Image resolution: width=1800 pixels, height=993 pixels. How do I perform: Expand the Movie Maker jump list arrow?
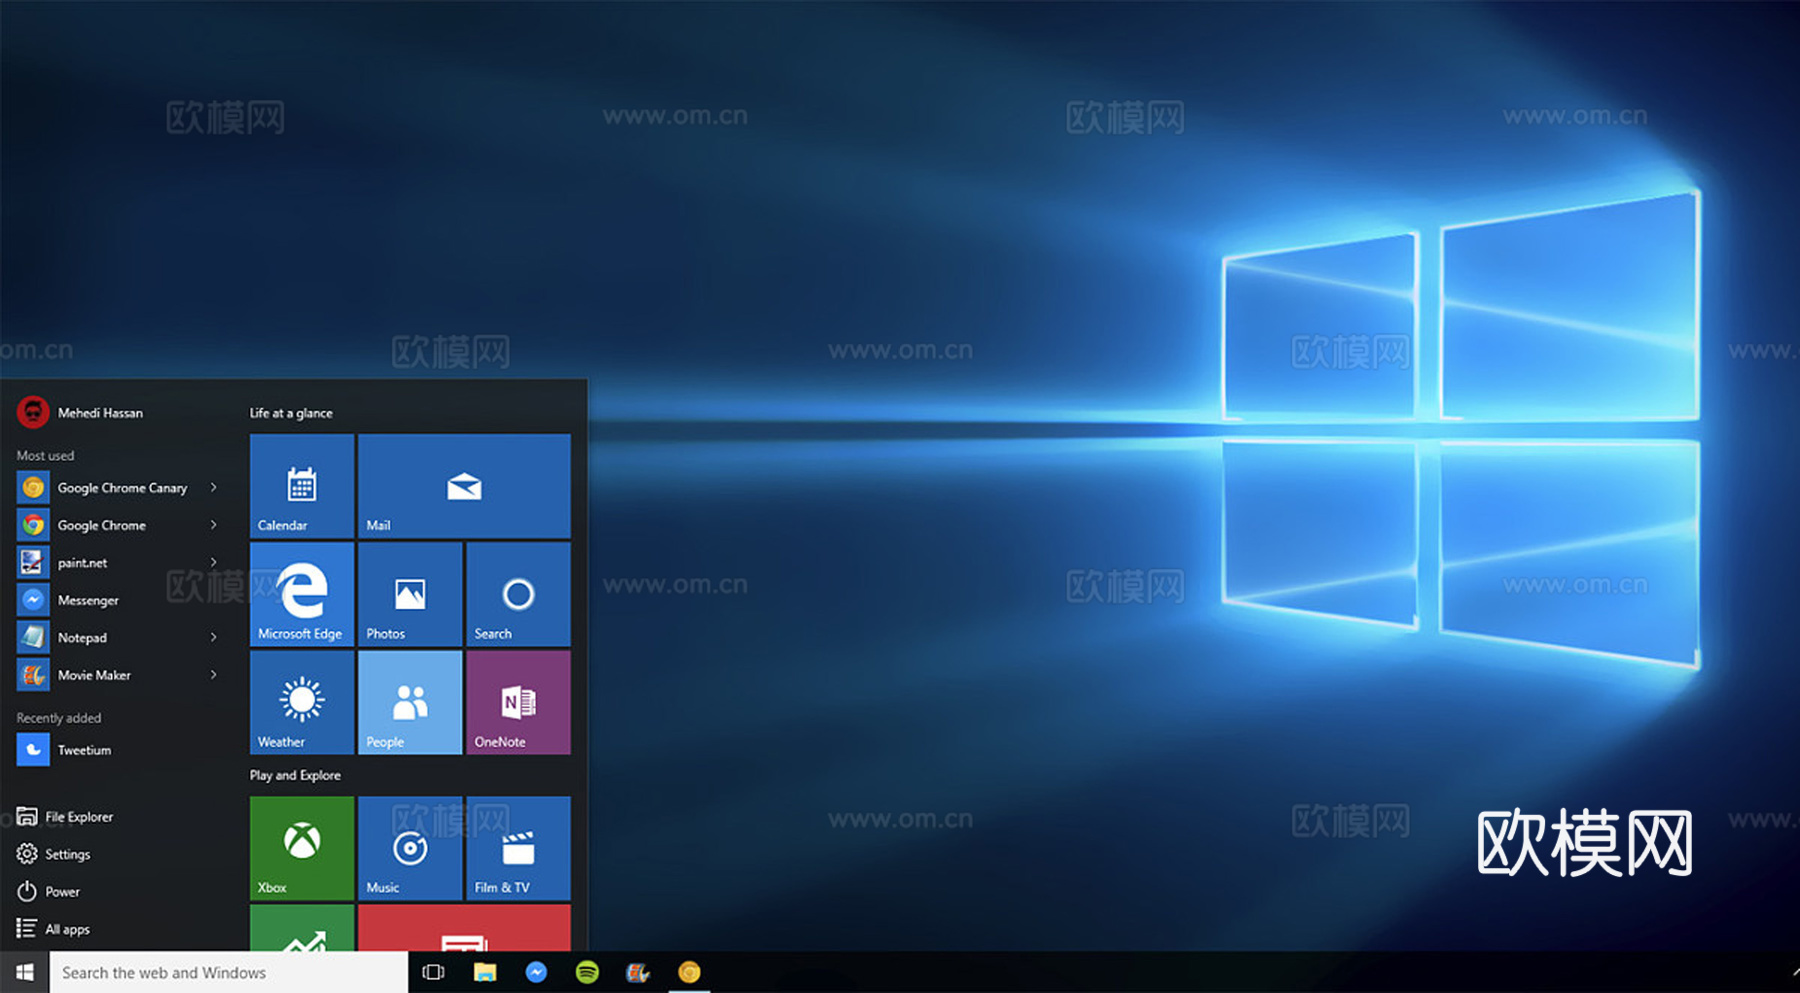point(214,675)
